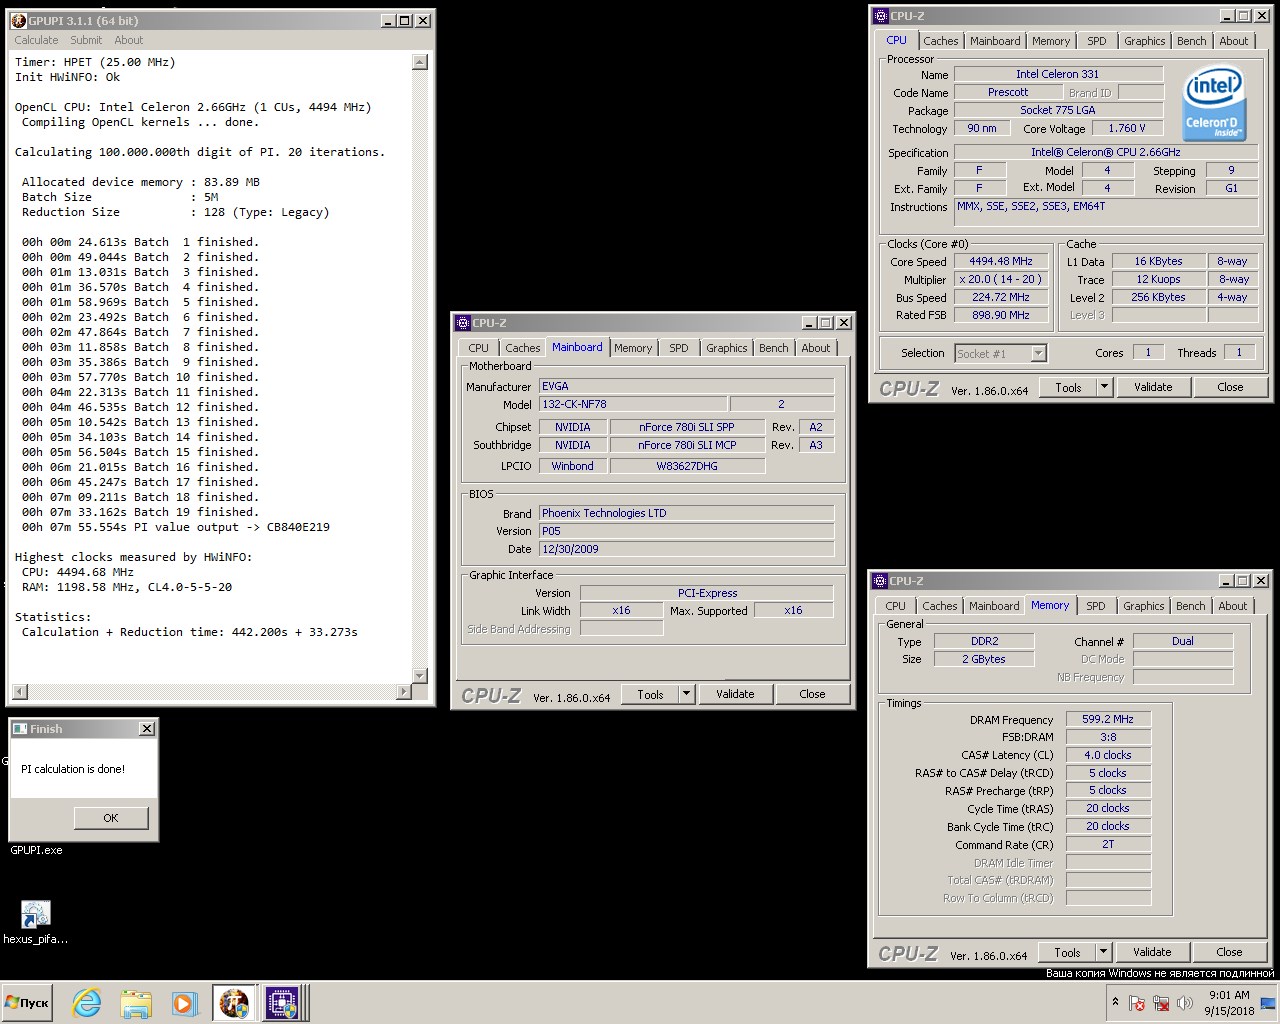Image resolution: width=1280 pixels, height=1024 pixels.
Task: Open Caches tab in CPU tab CPU-Z window
Action: [x=940, y=41]
